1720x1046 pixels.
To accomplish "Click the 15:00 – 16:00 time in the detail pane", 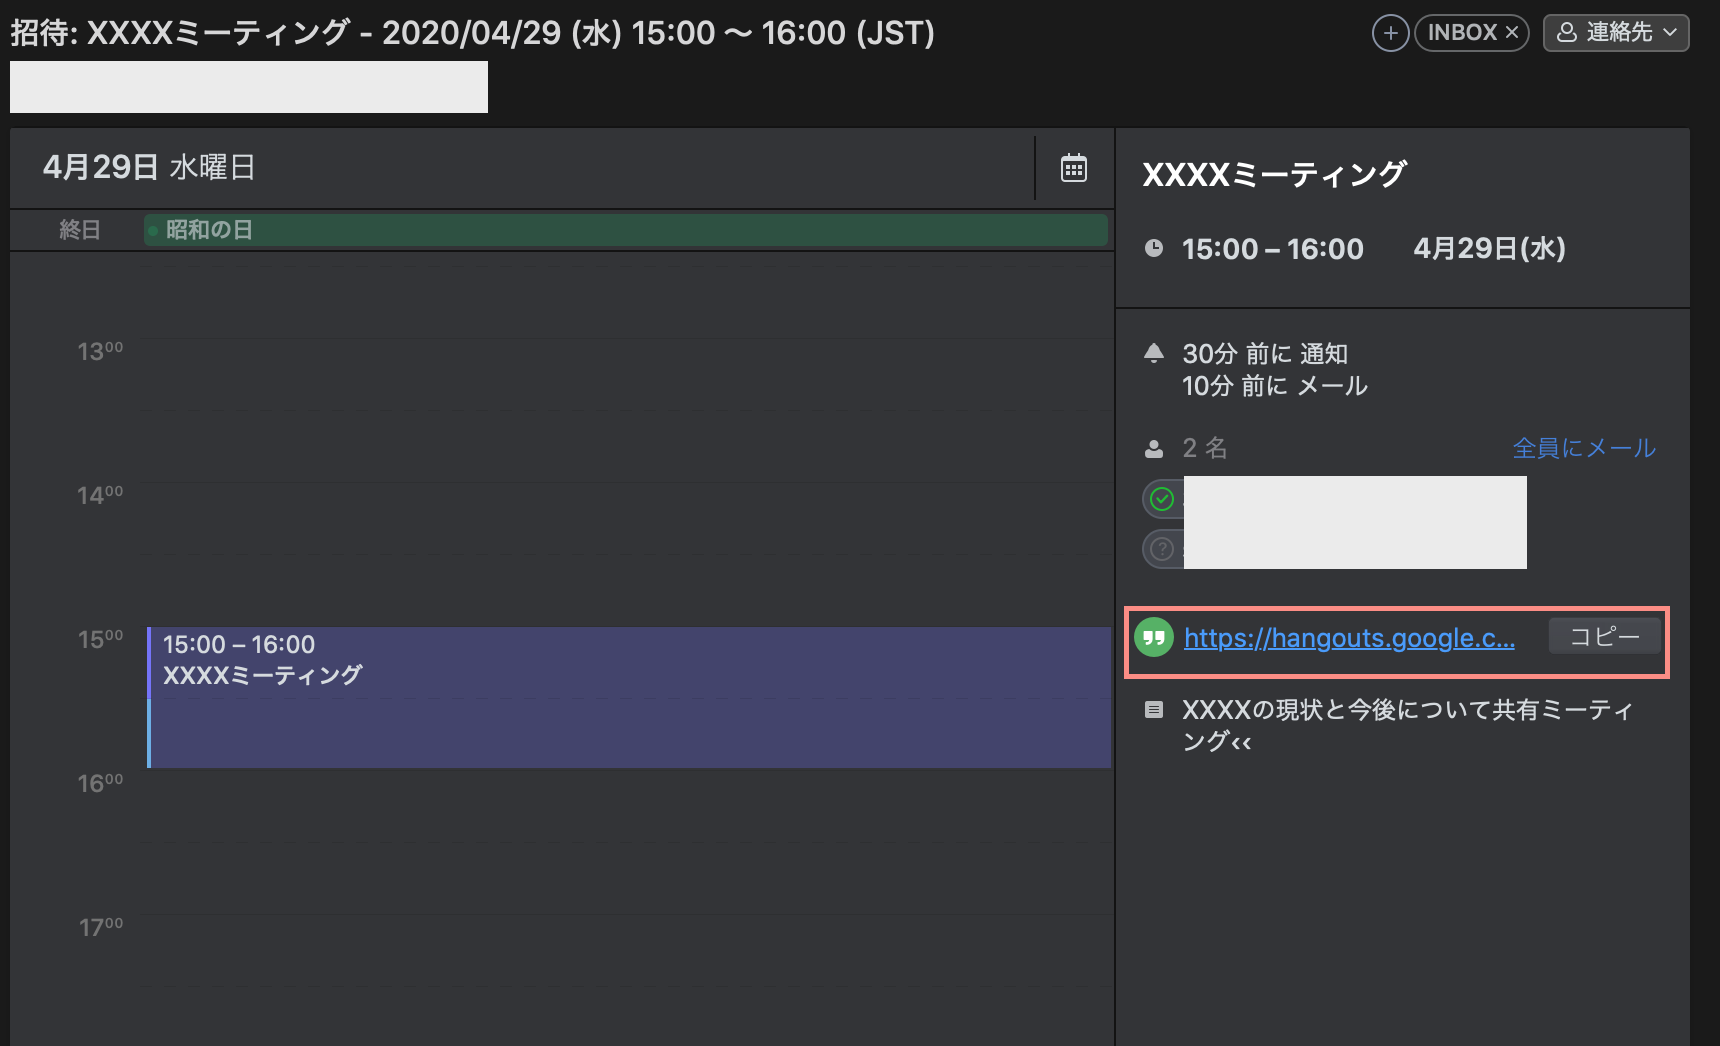I will point(1272,249).
